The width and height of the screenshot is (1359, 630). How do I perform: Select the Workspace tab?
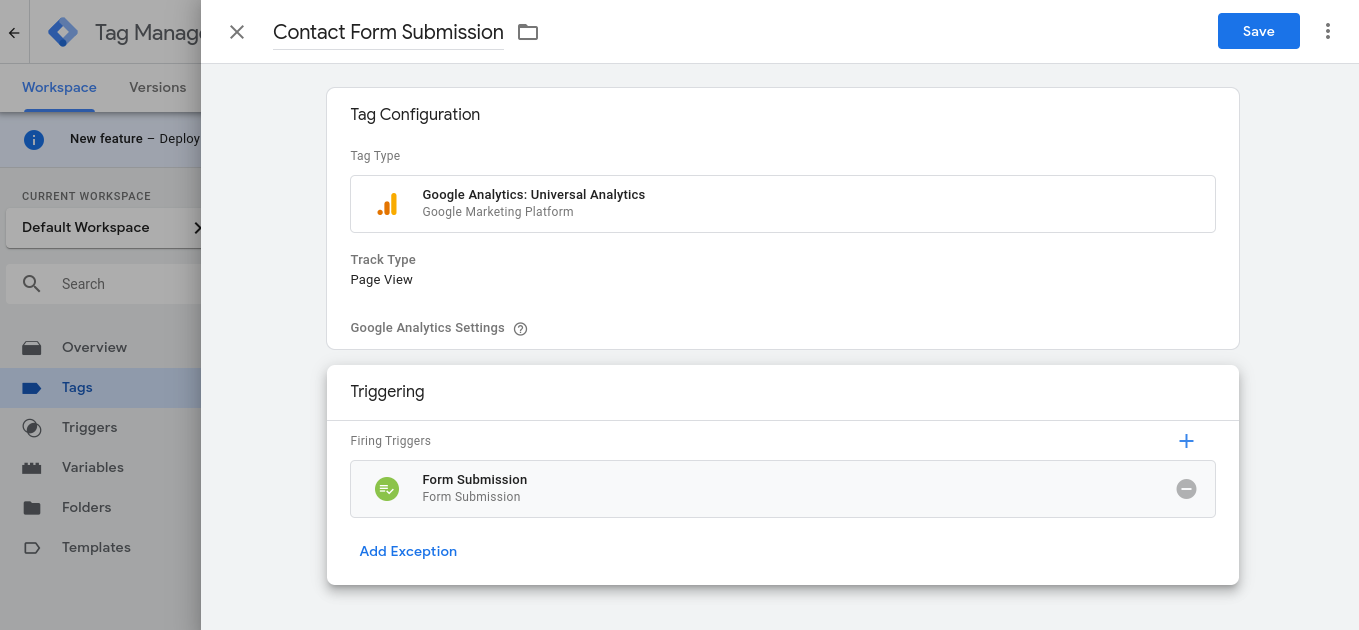59,87
